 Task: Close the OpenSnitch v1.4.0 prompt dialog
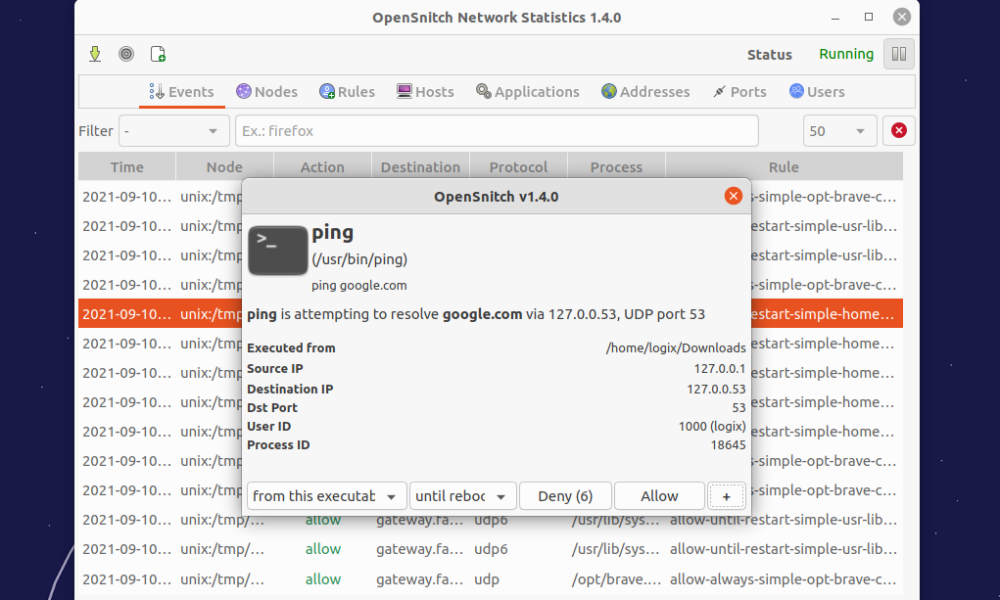click(733, 196)
